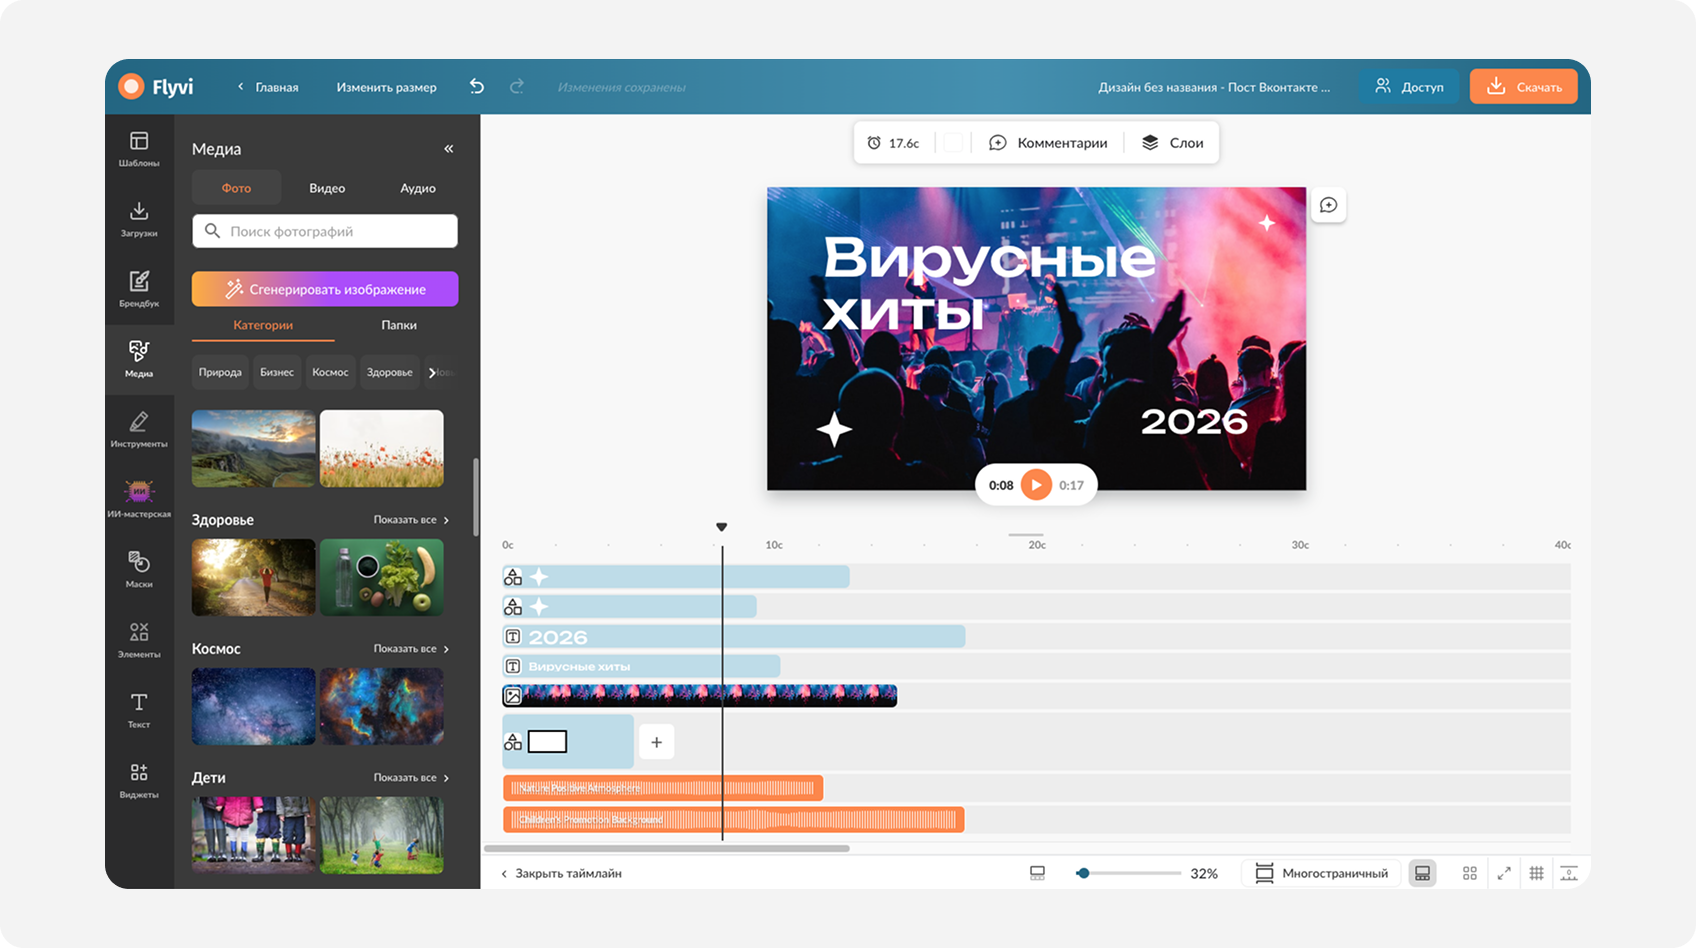Expand Дети with Показать все
Screen dimensions: 1696x948
(411, 778)
